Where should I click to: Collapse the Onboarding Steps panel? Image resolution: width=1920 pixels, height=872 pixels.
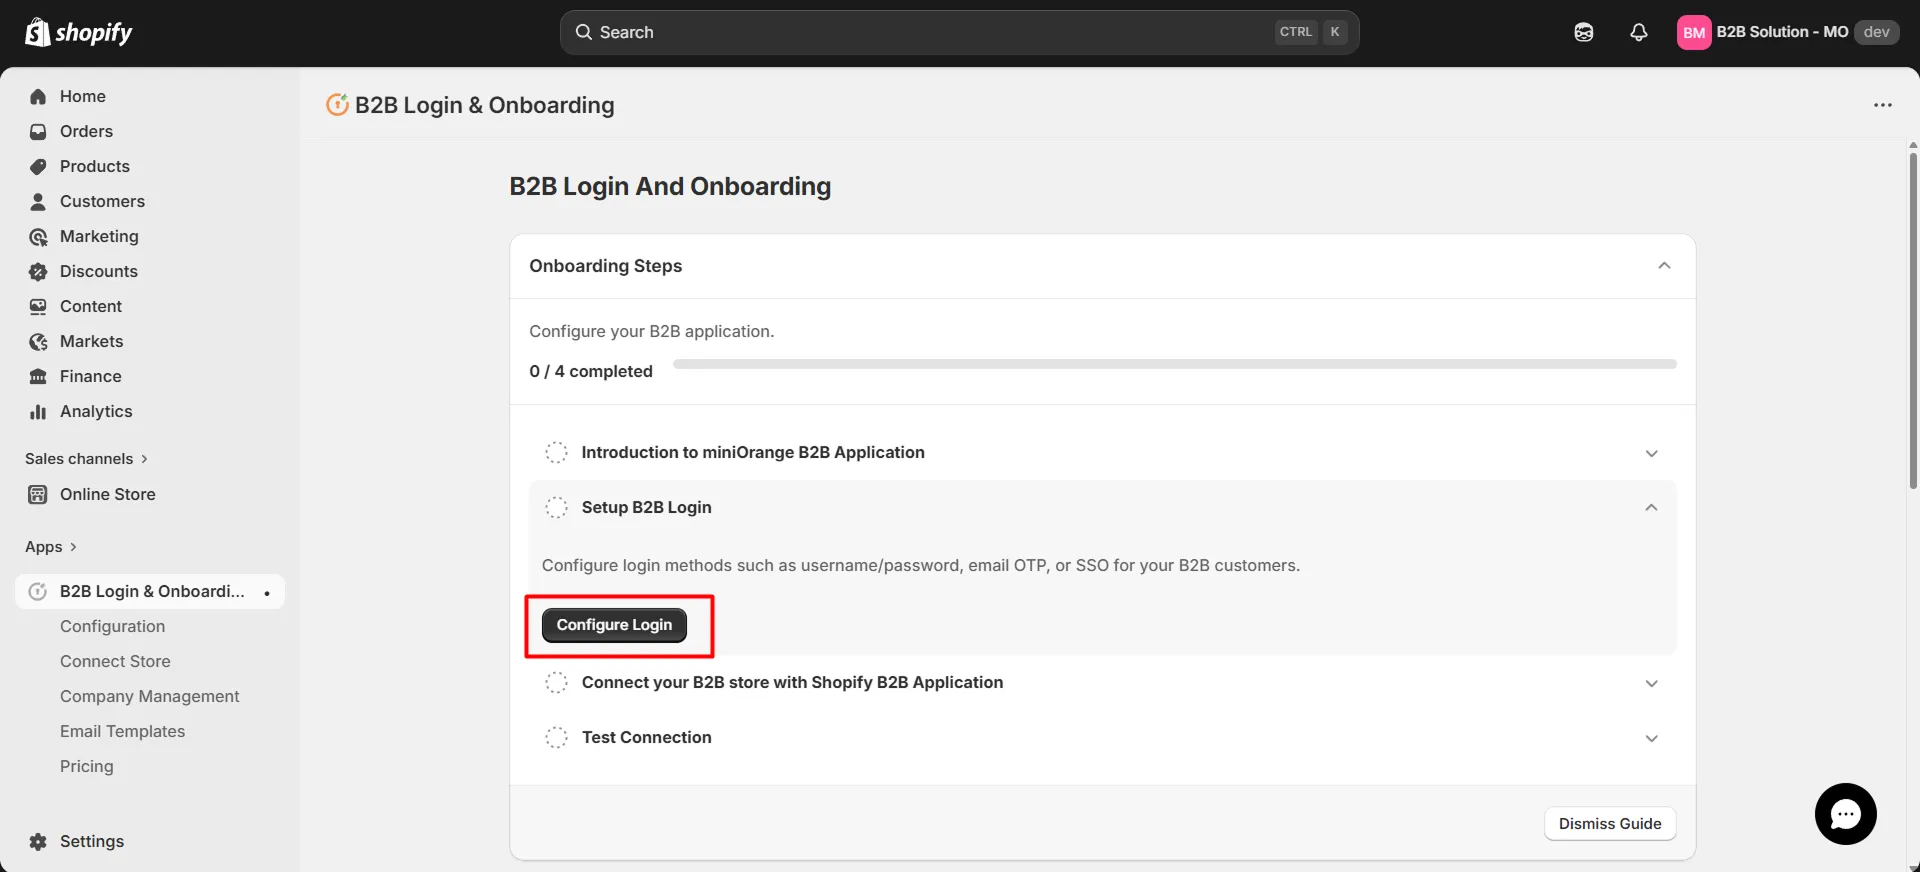point(1663,266)
